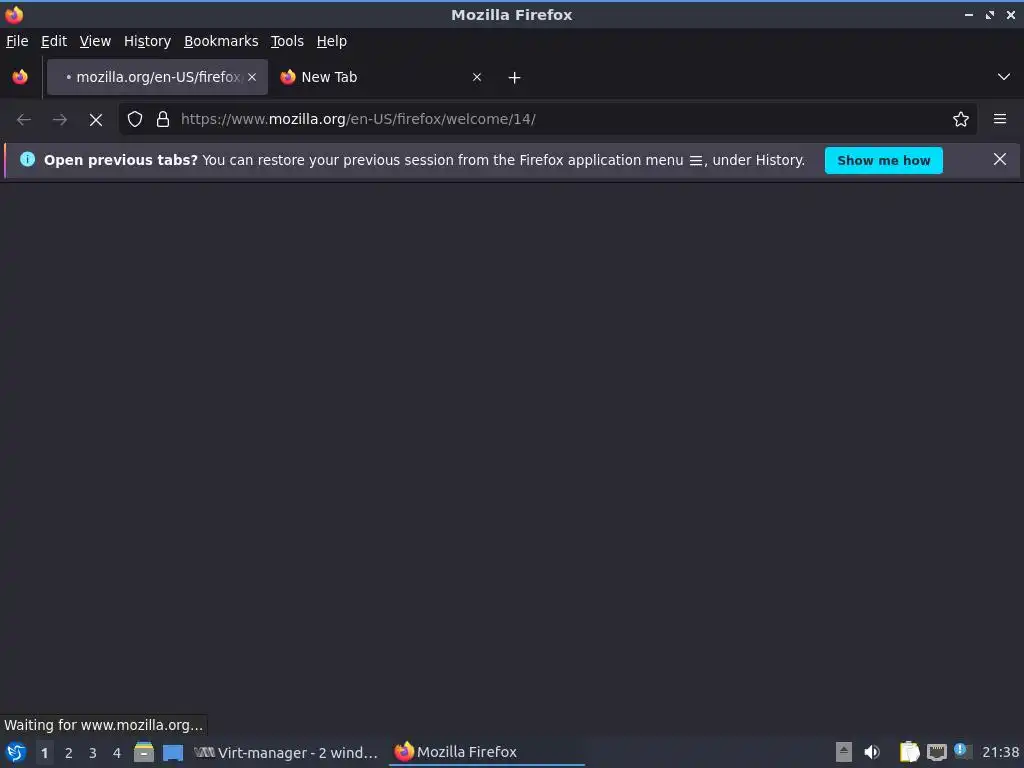Switch to the mozilla.org/en-US/firefox tab
This screenshot has width=1024, height=768.
pyautogui.click(x=157, y=77)
